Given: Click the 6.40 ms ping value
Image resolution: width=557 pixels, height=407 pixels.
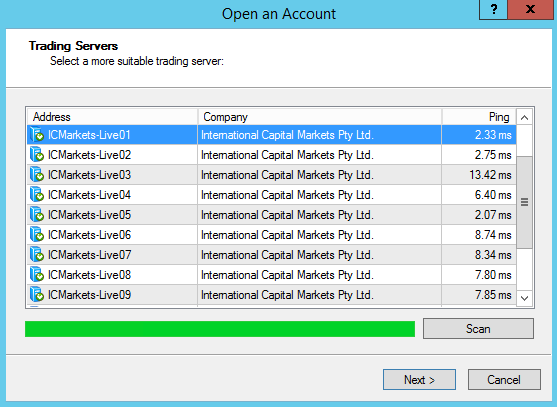Looking at the screenshot, I should click(493, 195).
